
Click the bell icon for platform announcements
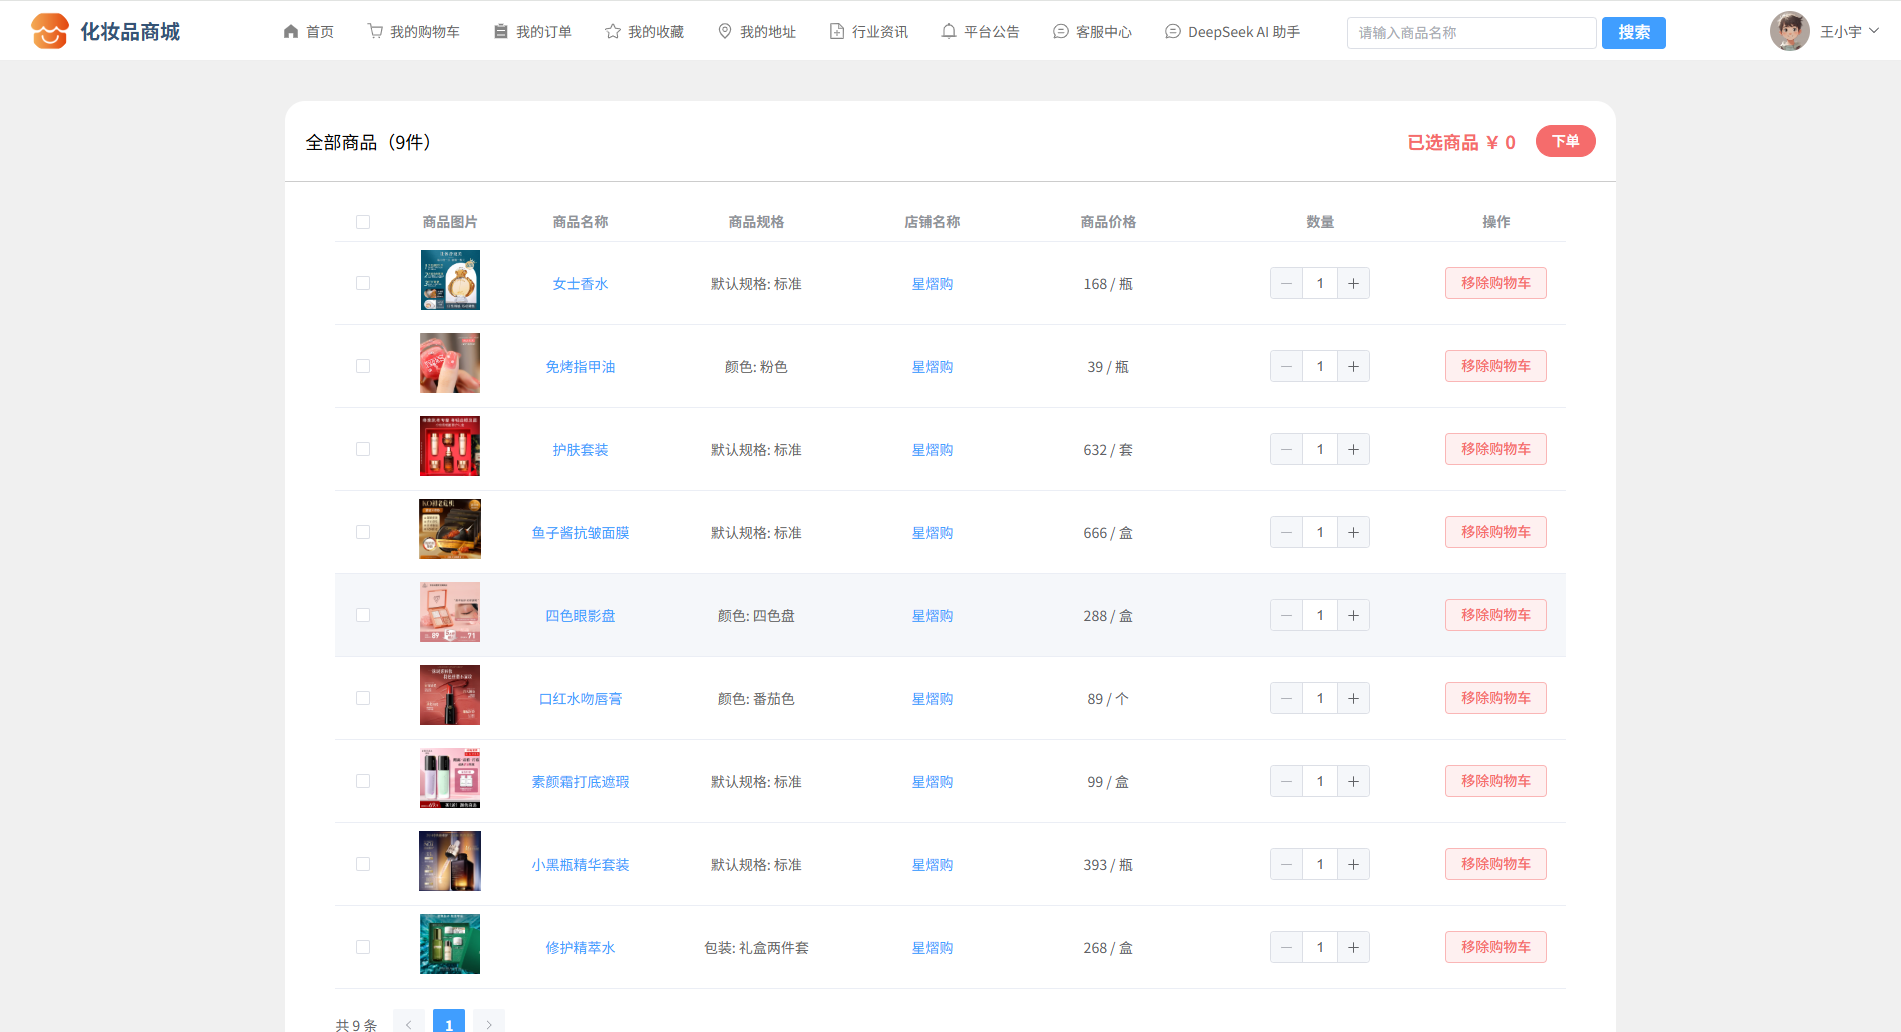coord(949,32)
